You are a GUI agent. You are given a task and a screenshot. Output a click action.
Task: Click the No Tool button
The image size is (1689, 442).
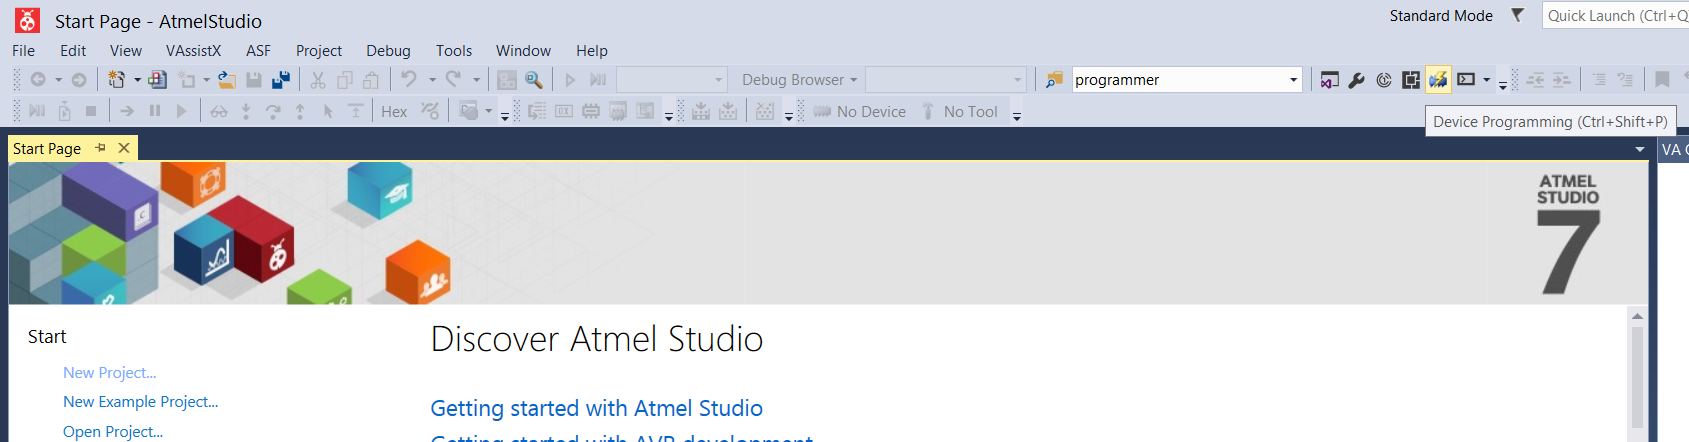pos(959,111)
